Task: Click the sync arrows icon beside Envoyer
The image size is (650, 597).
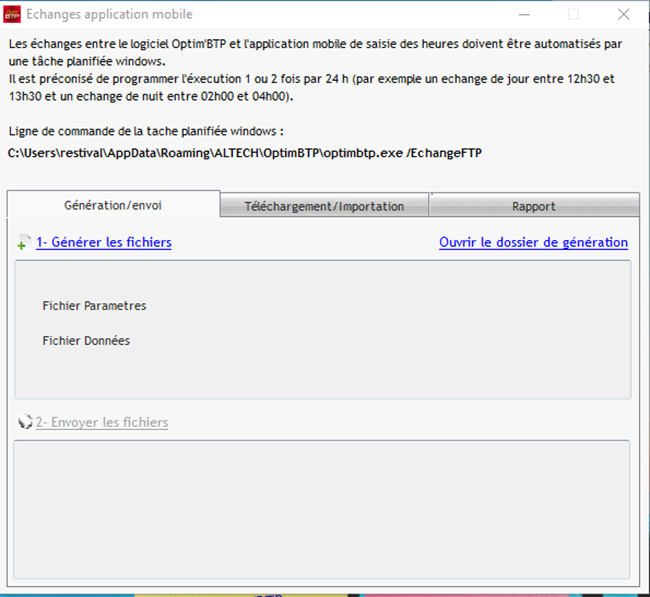Action: click(x=25, y=422)
